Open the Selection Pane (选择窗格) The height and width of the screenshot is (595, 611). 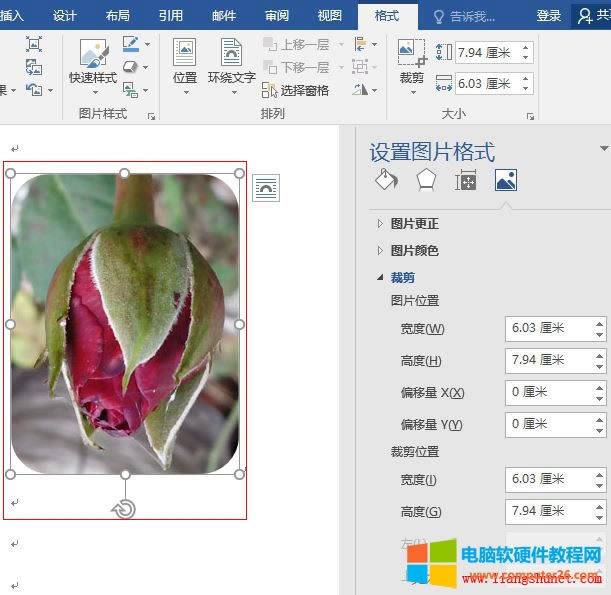tap(296, 90)
